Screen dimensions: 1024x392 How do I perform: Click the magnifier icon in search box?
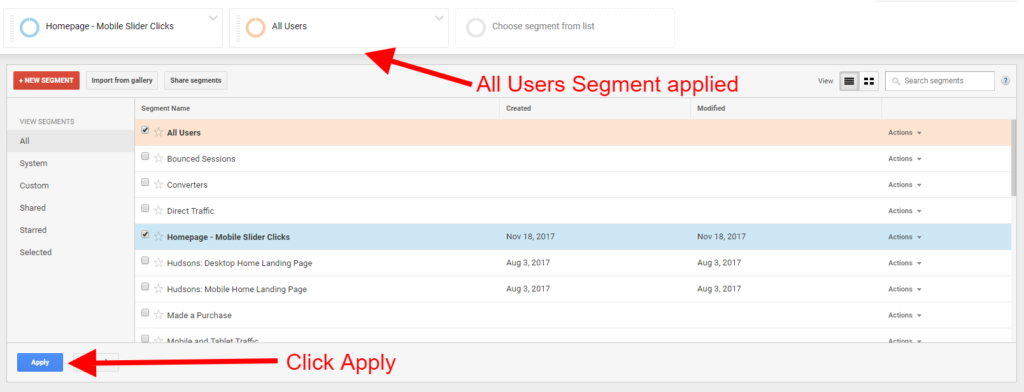(896, 81)
